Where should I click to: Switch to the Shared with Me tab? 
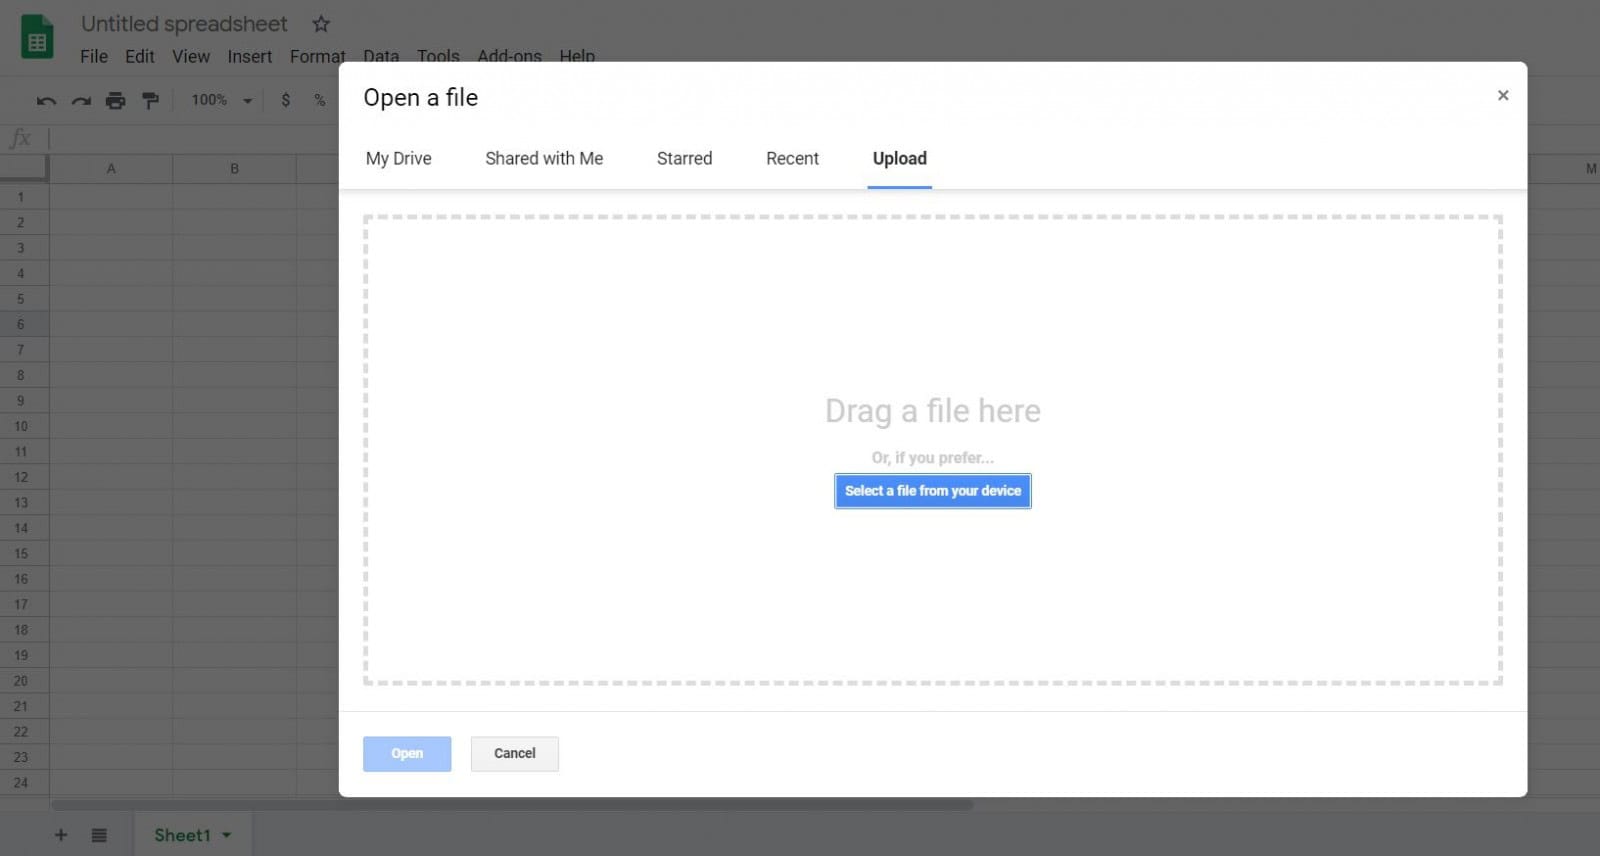pos(544,158)
